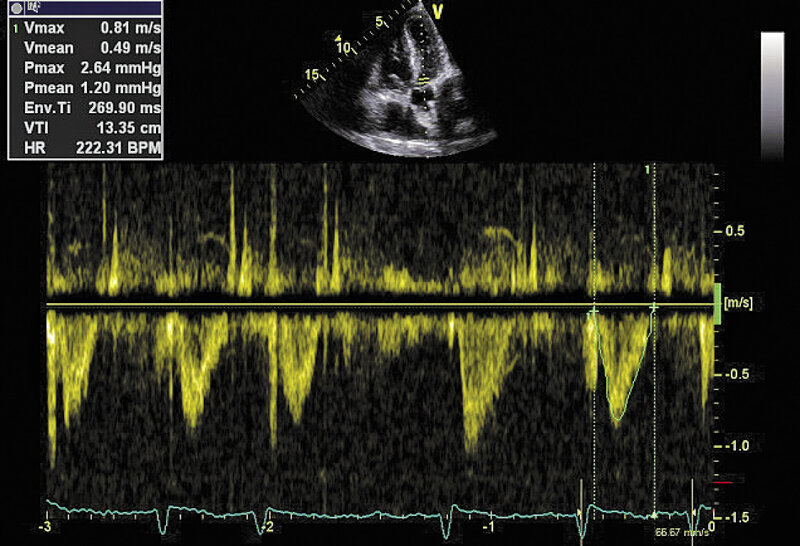Screen dimensions: 800x546
Task: Click the red marker on the velocity scale
Action: 723,482
